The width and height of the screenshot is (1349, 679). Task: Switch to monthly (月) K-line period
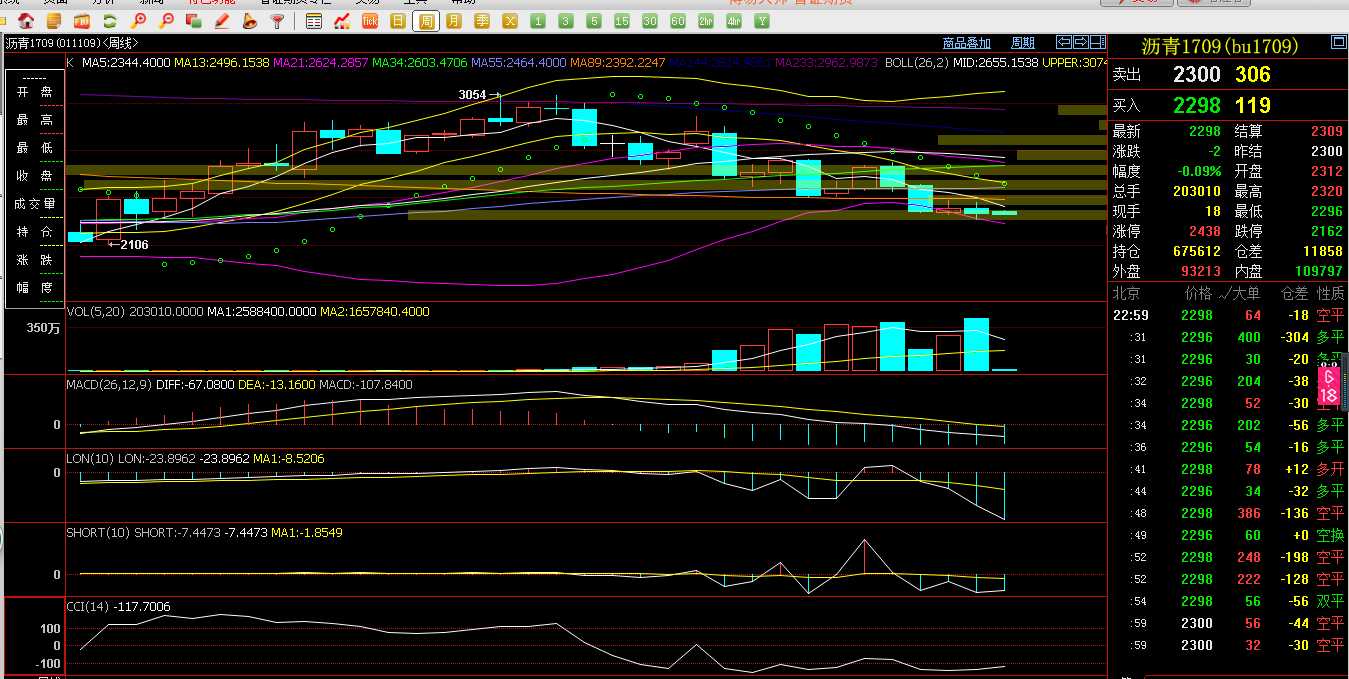pyautogui.click(x=454, y=20)
